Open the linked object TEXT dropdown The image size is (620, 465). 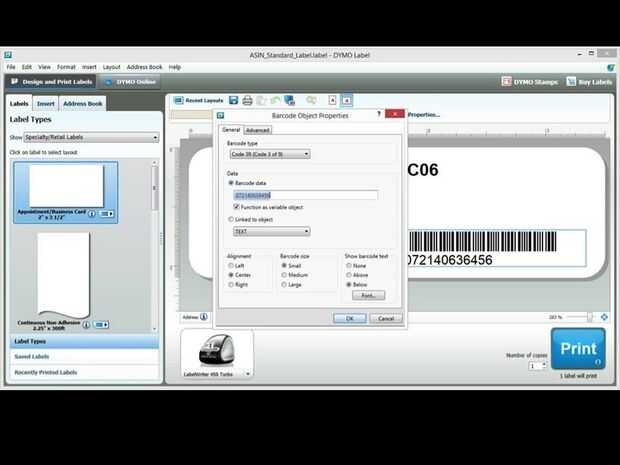pyautogui.click(x=272, y=231)
